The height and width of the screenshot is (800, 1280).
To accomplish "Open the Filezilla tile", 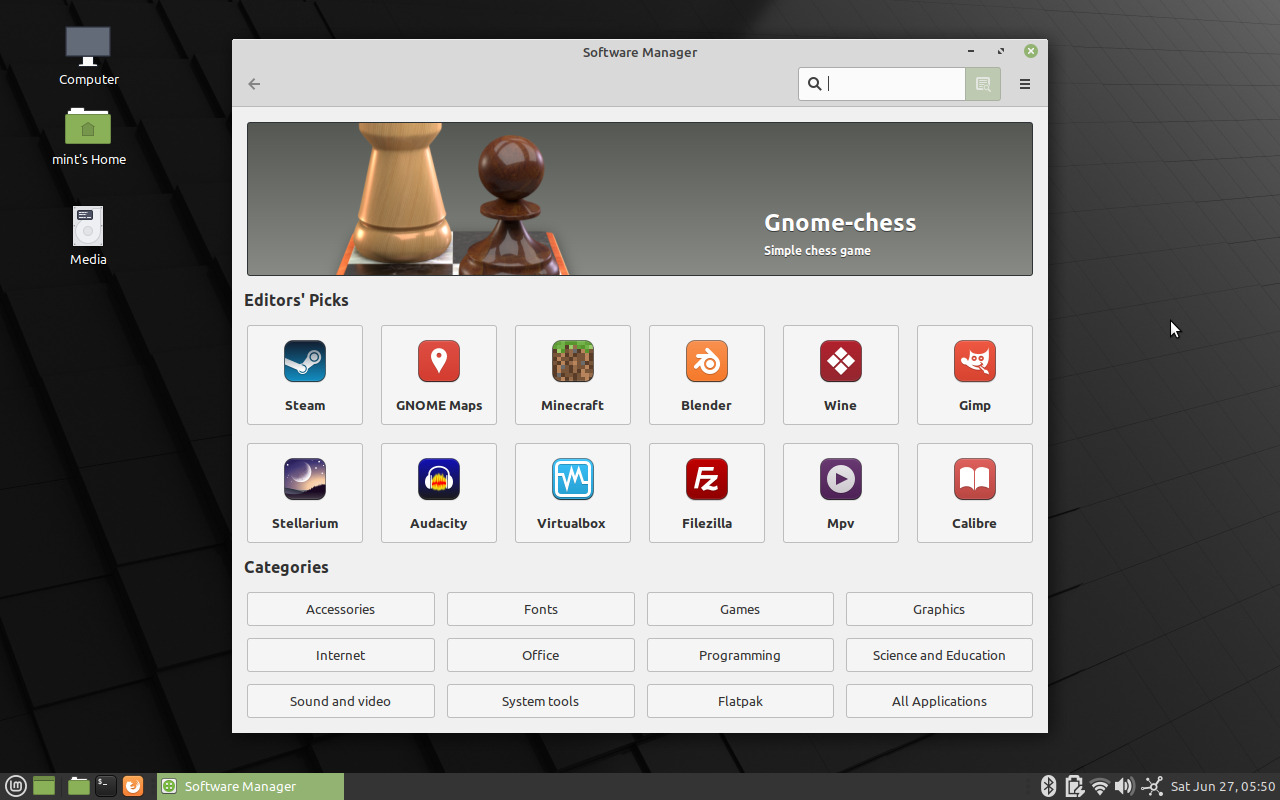I will [x=707, y=493].
